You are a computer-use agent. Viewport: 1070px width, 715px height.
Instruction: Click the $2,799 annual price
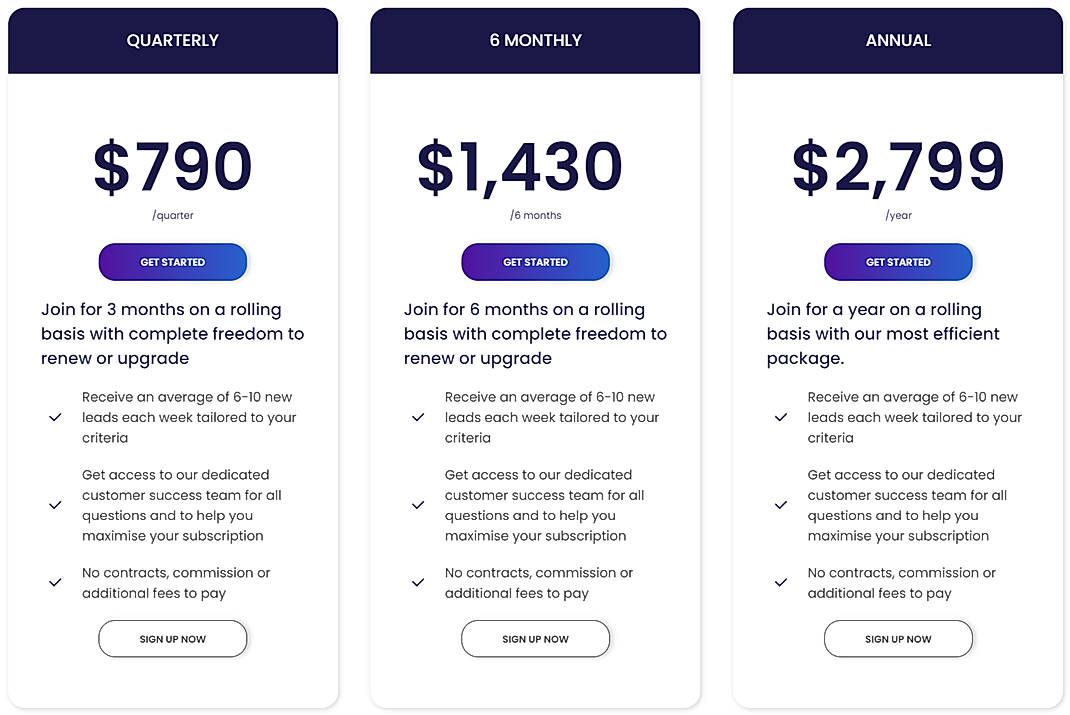(x=897, y=165)
